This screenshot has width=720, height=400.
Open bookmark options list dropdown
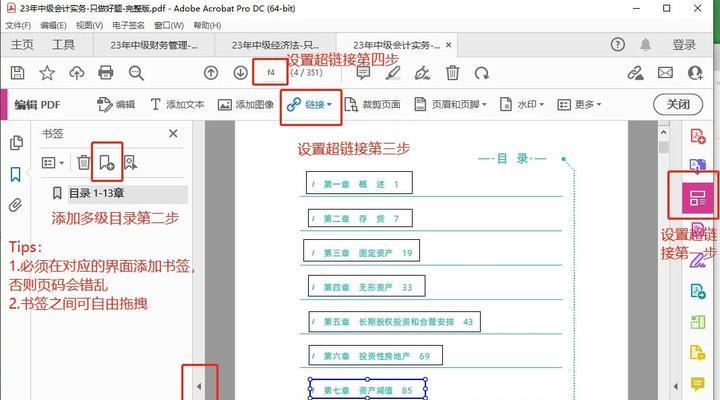click(x=53, y=163)
